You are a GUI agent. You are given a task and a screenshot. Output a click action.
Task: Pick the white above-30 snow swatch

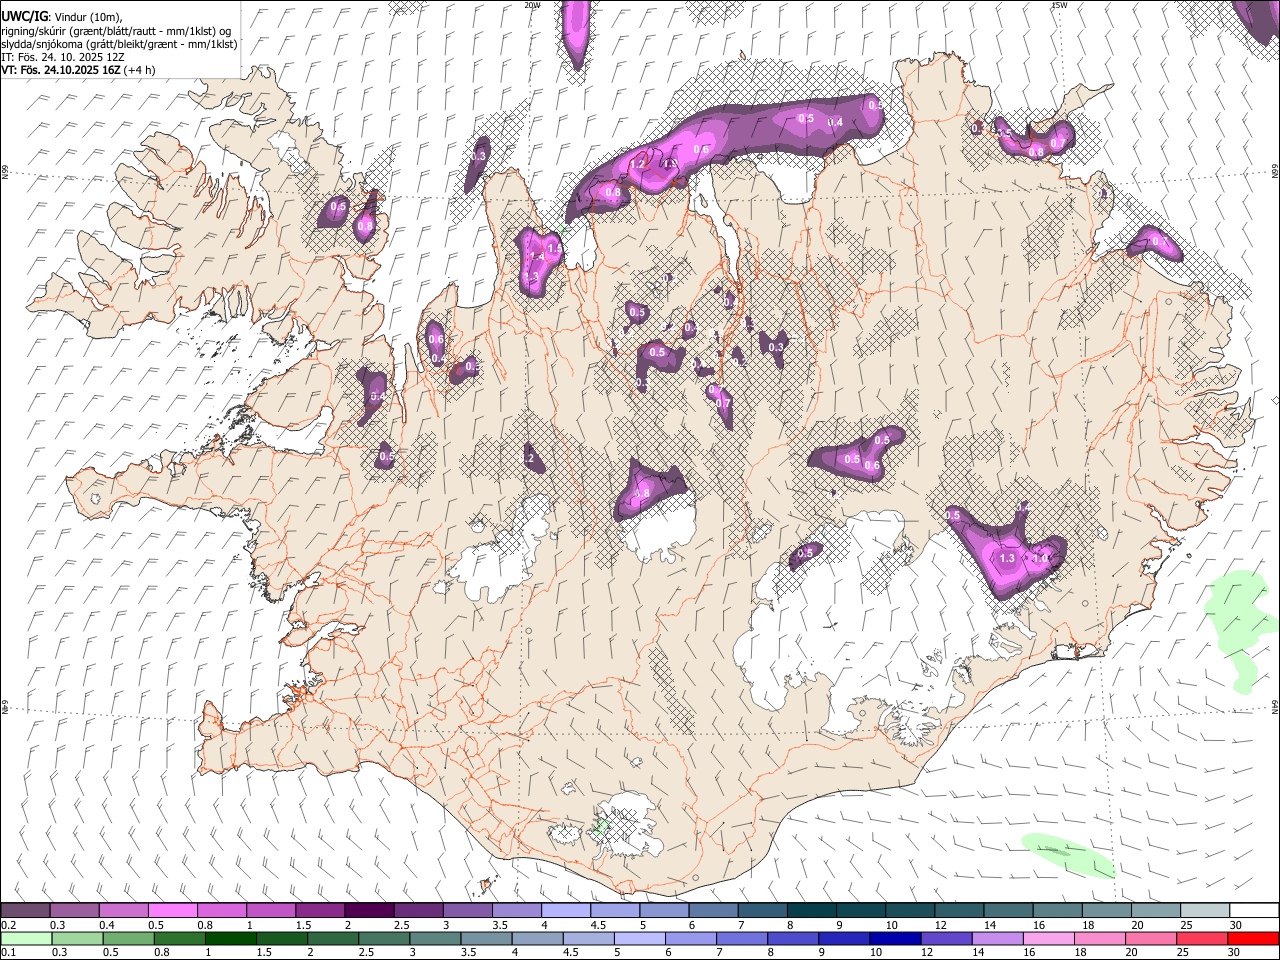tap(1254, 910)
